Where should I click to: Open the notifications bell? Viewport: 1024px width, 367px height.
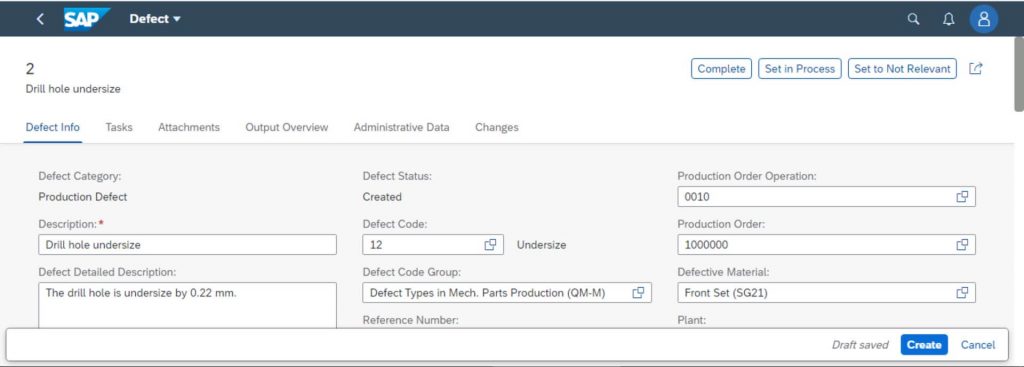pos(949,19)
